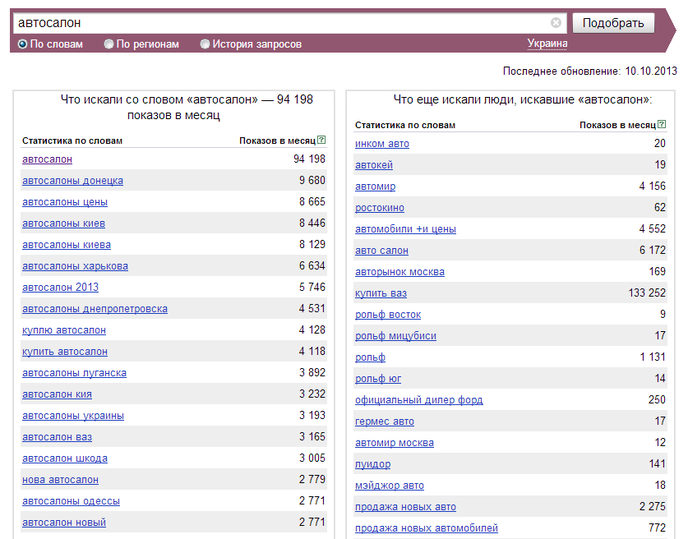Open help icon in left table header
Viewport: 688px width, 539px height.
point(321,140)
